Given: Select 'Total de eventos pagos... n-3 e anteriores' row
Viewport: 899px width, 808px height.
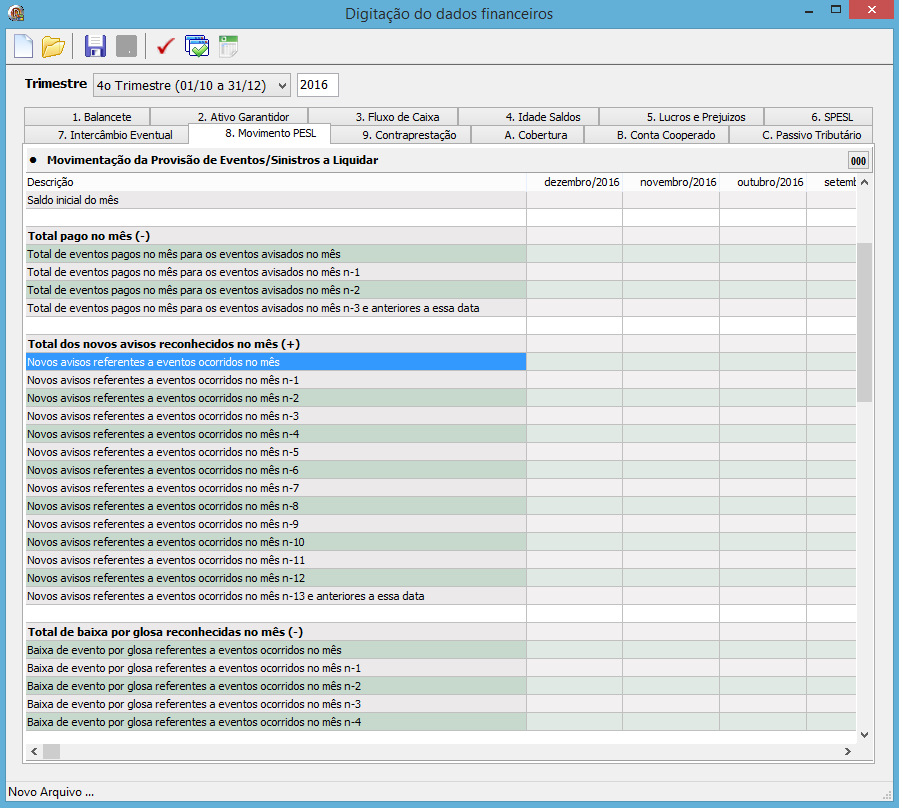Looking at the screenshot, I should click(276, 309).
